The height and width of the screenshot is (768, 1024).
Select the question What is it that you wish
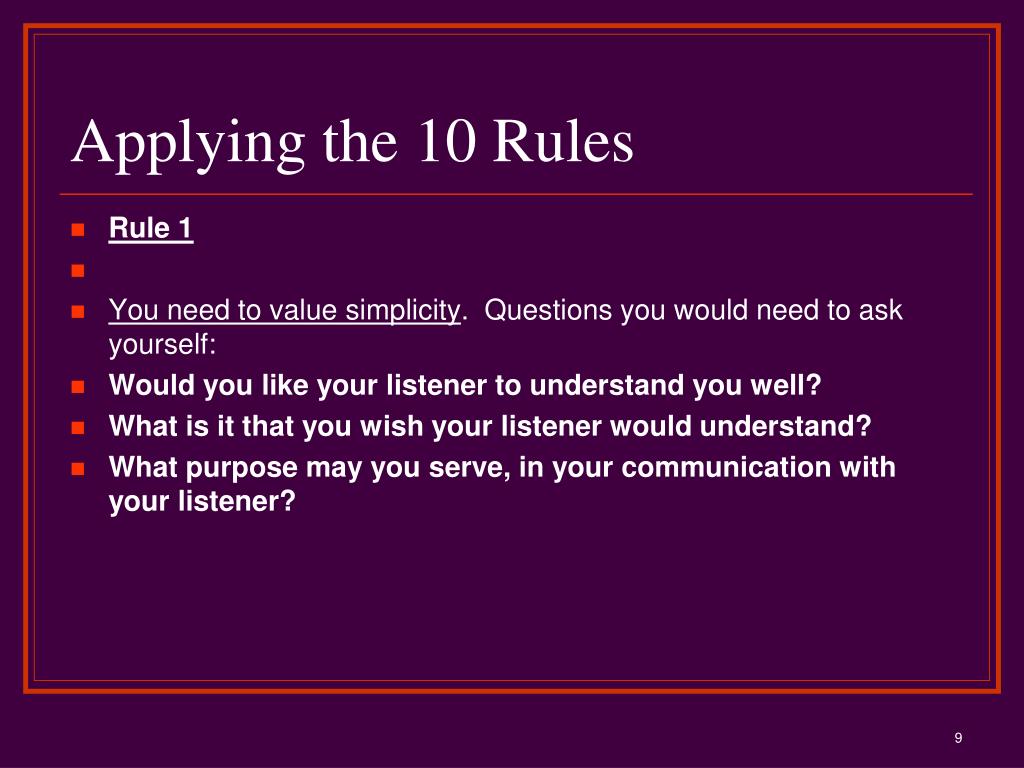490,426
